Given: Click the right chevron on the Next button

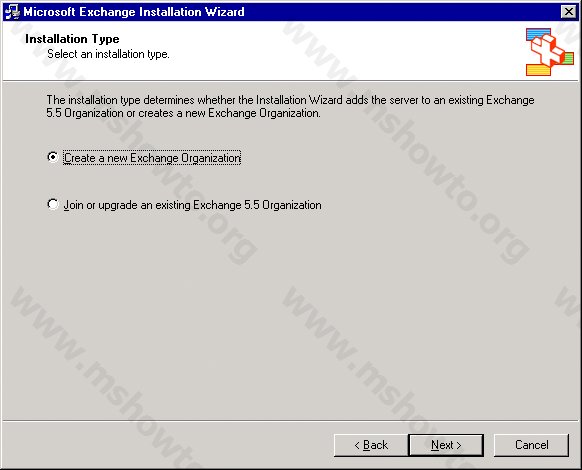Looking at the screenshot, I should (459, 445).
